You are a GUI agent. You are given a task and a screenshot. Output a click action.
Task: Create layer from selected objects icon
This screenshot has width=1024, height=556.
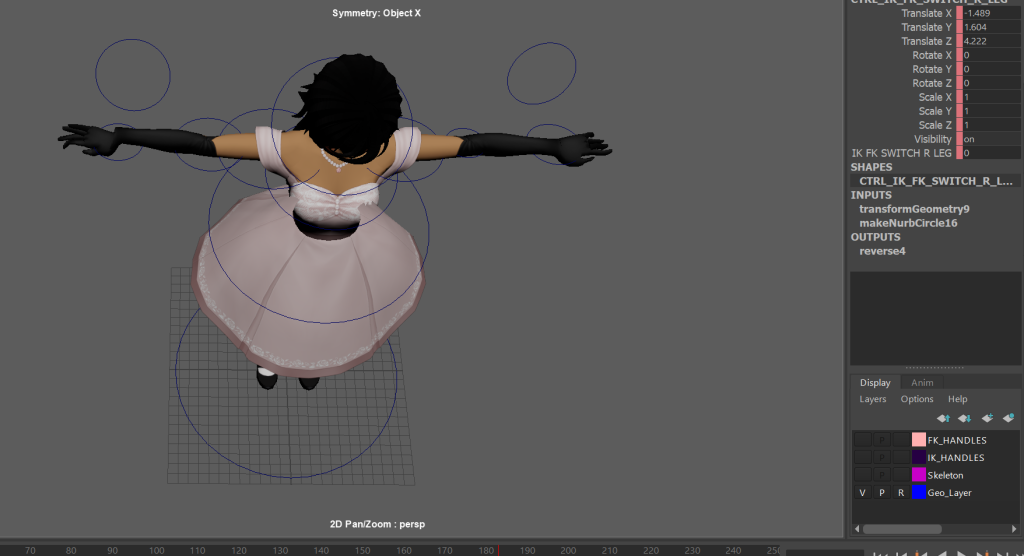coord(1009,418)
